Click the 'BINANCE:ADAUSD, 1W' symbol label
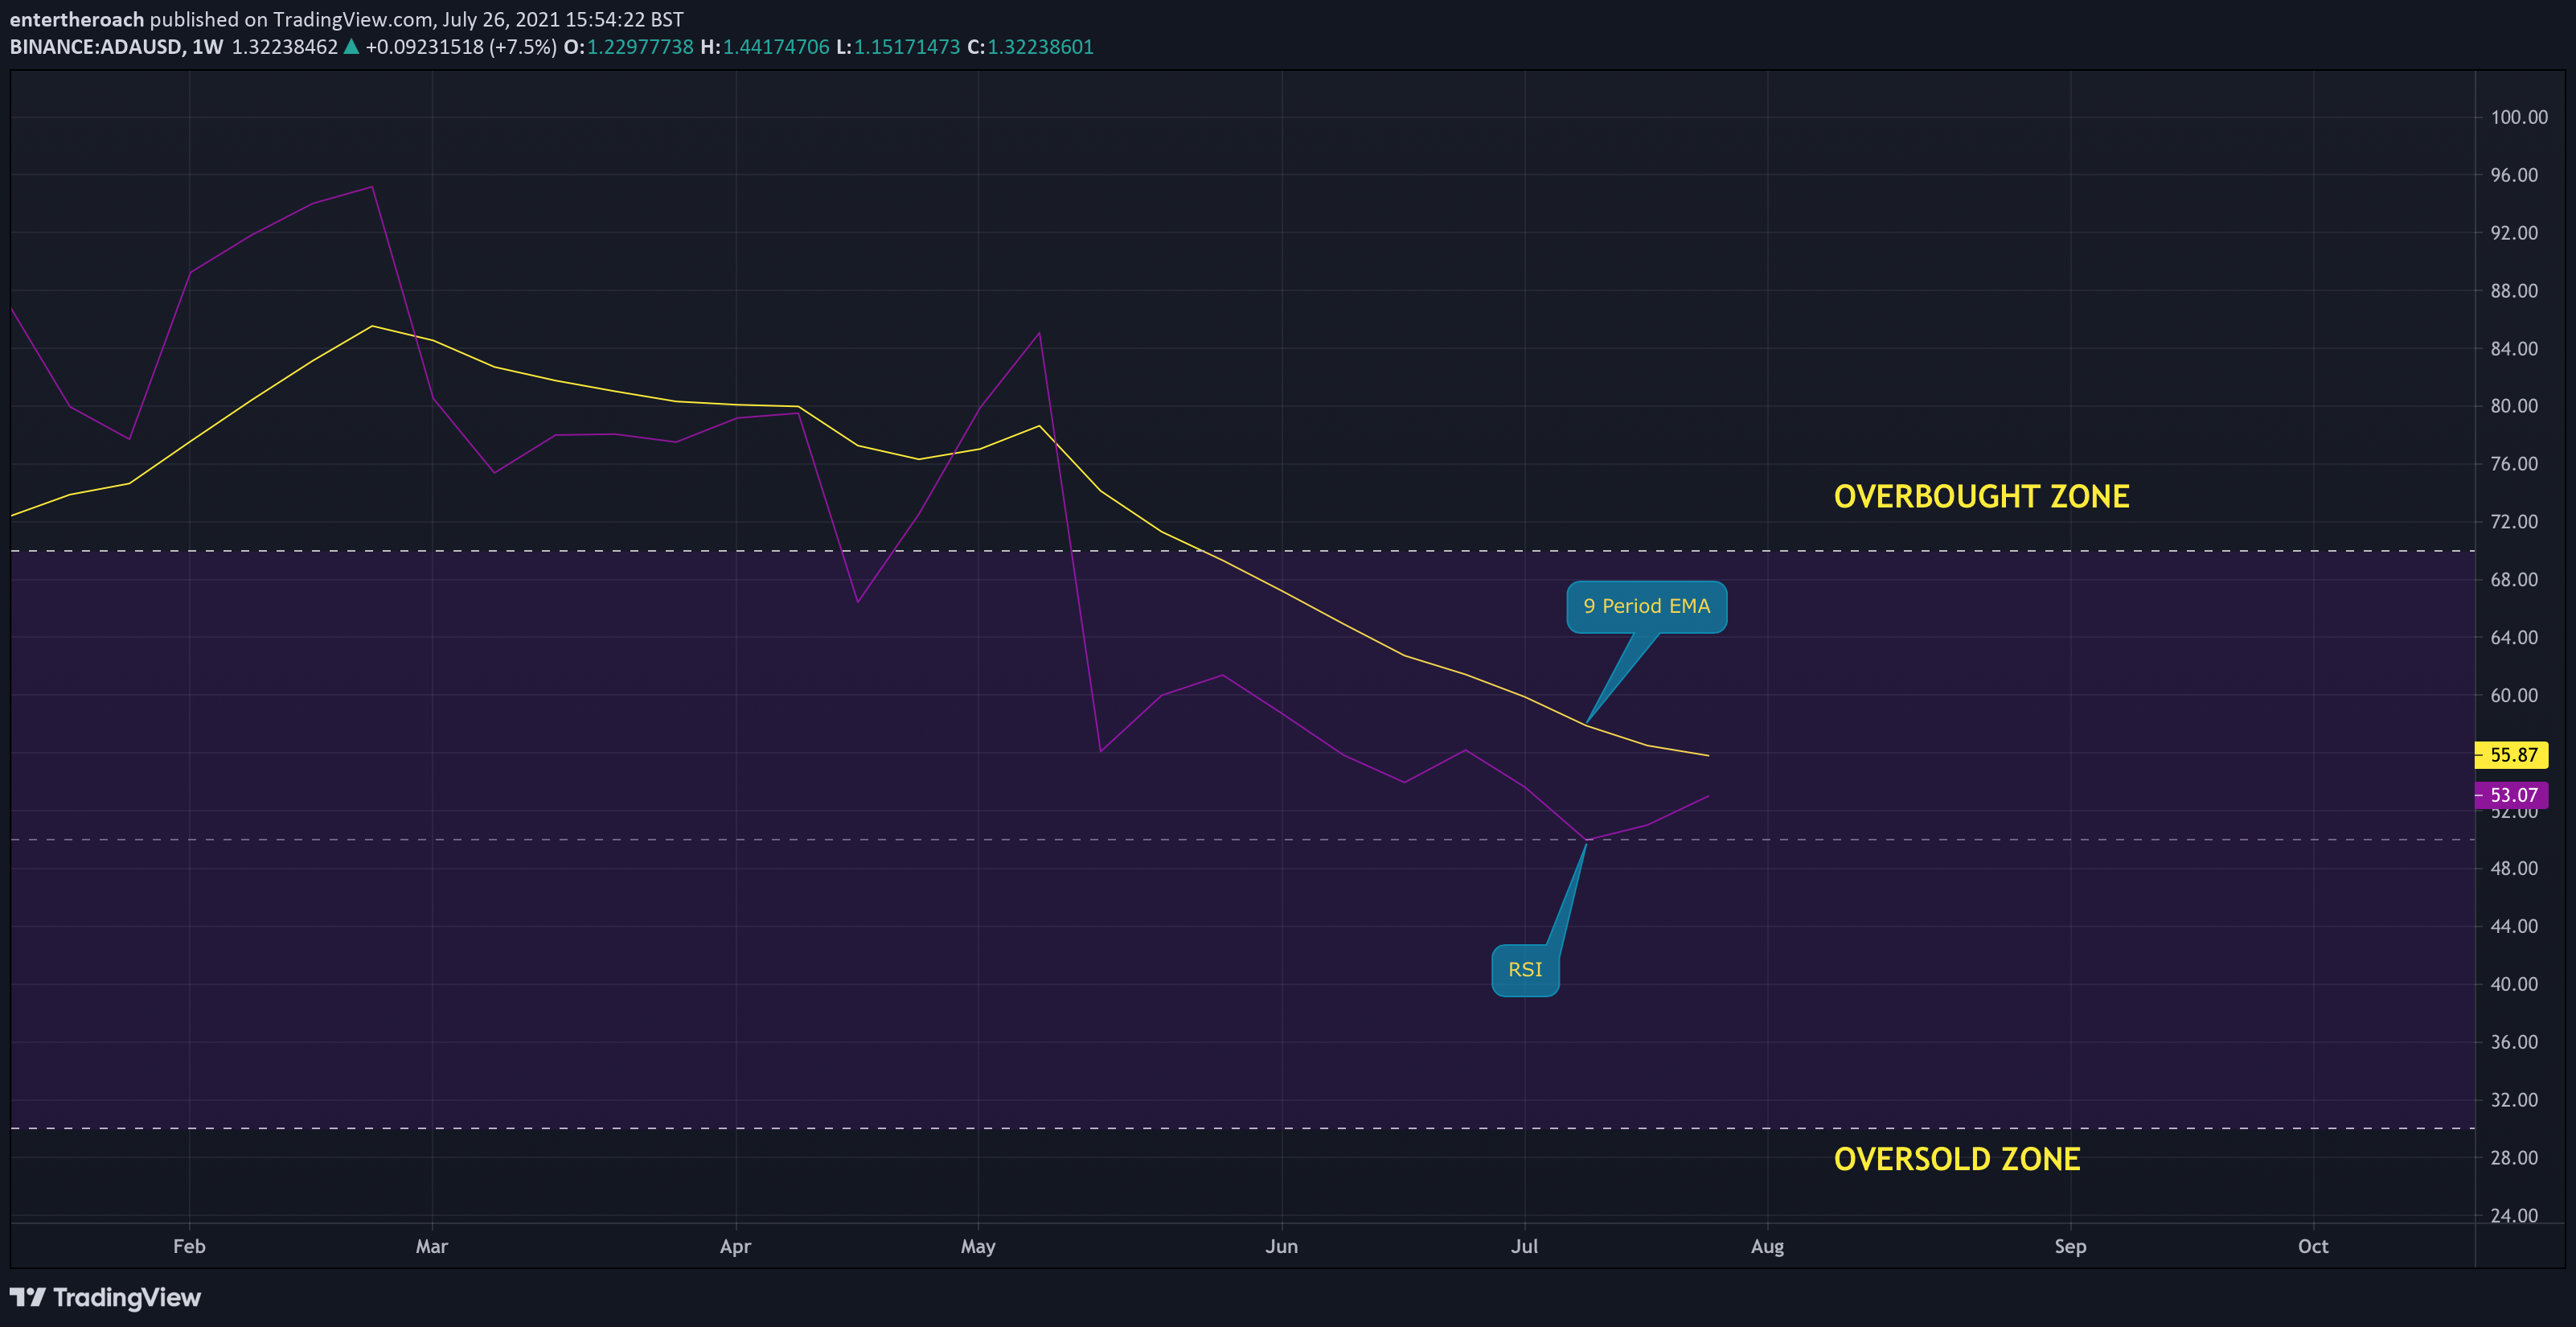 (x=116, y=47)
